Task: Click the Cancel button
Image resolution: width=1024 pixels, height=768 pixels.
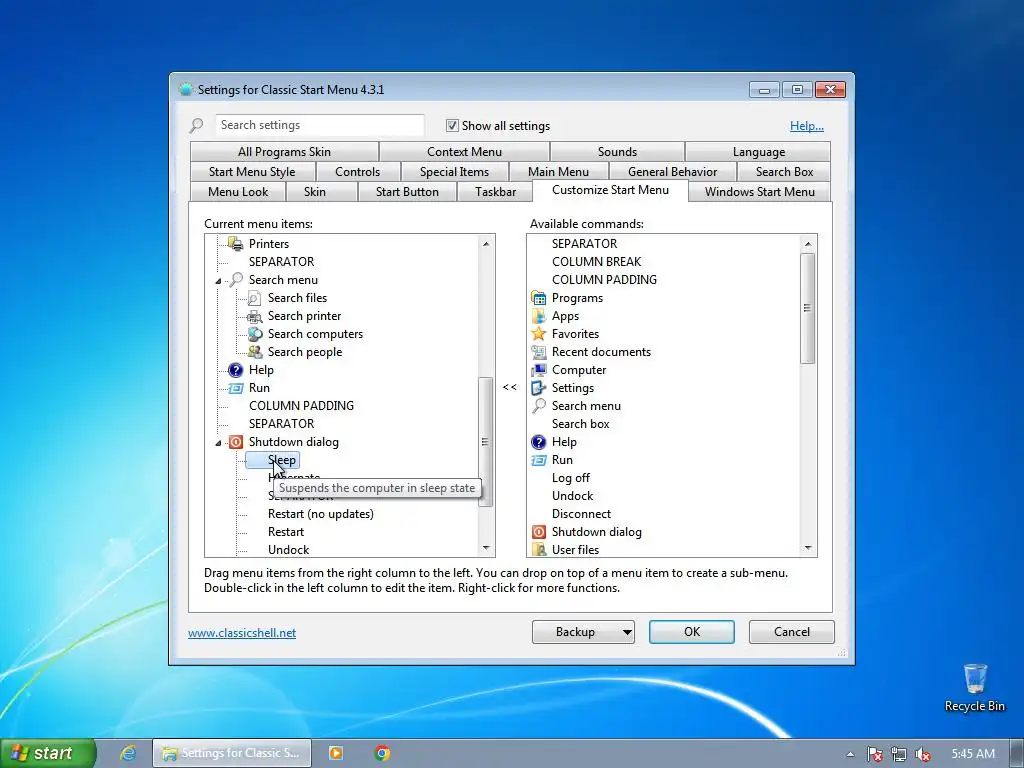Action: 792,632
